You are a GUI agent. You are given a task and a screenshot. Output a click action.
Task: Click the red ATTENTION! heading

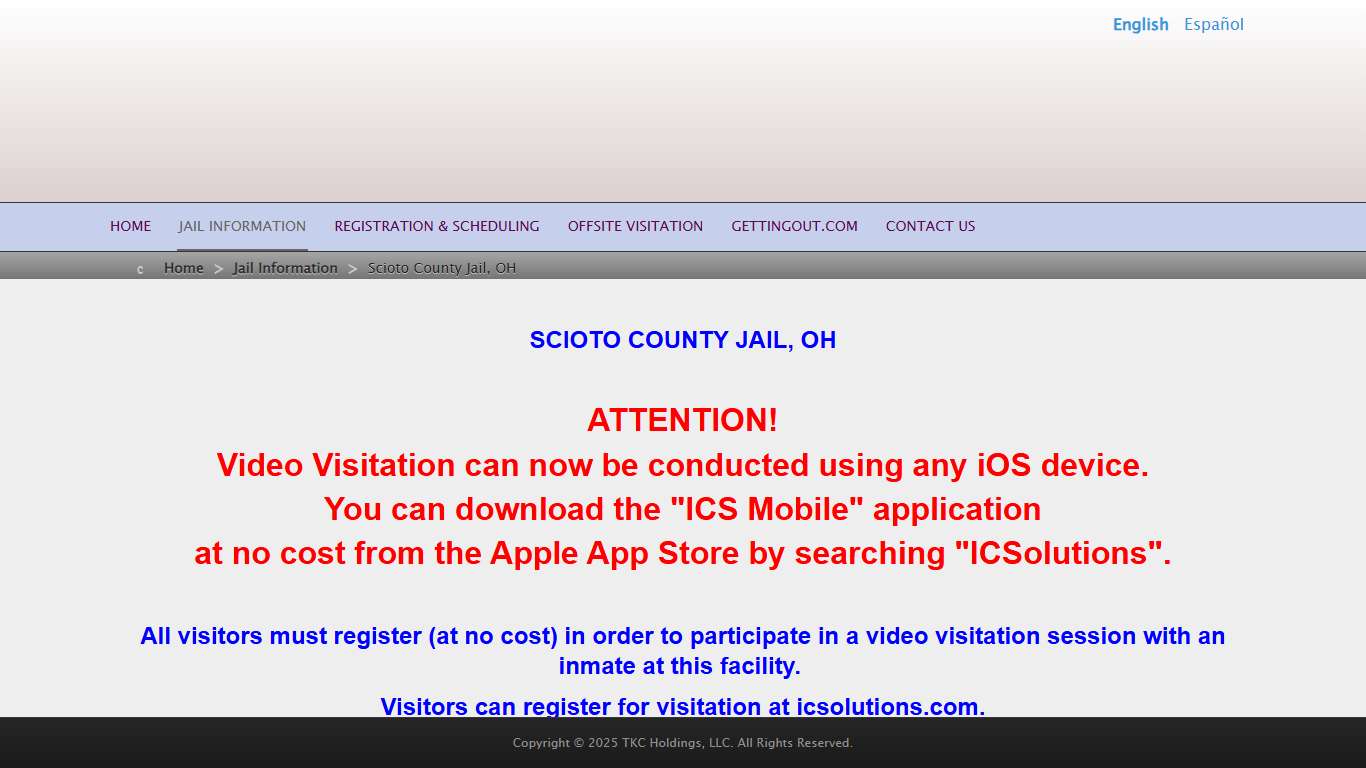pyautogui.click(x=683, y=420)
